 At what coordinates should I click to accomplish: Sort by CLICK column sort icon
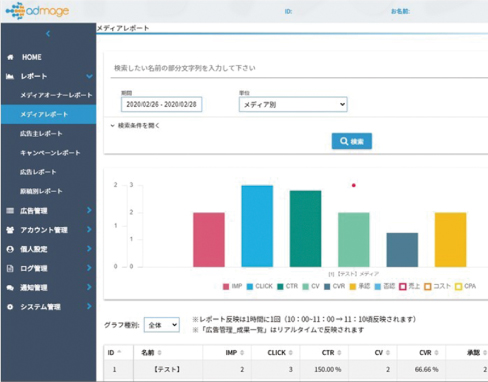[x=291, y=353]
